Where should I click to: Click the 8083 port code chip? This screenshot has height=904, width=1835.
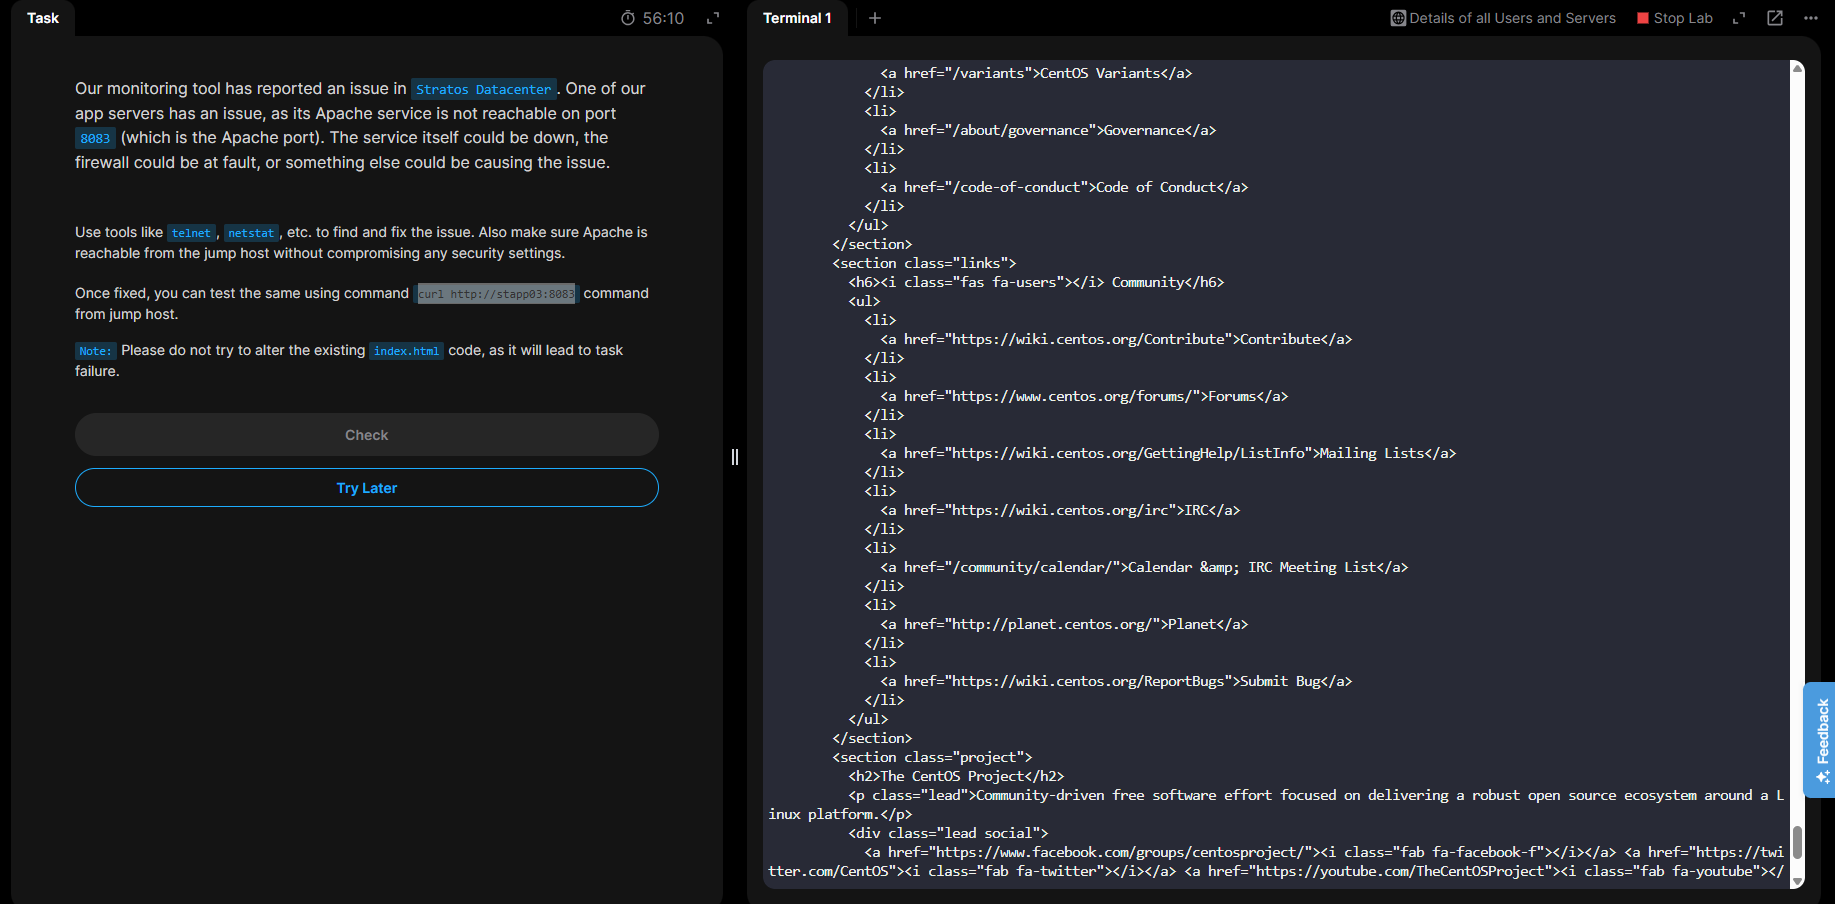tap(95, 138)
